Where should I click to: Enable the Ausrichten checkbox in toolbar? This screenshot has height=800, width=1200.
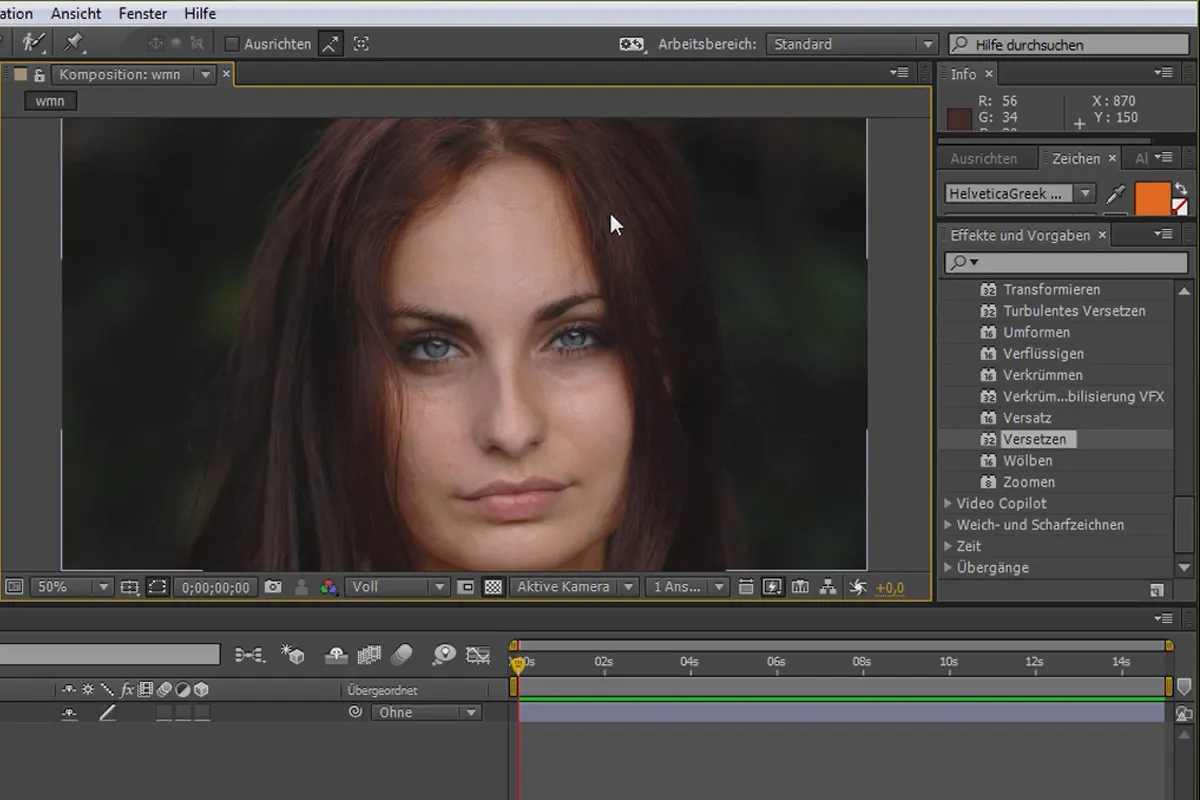pos(232,44)
